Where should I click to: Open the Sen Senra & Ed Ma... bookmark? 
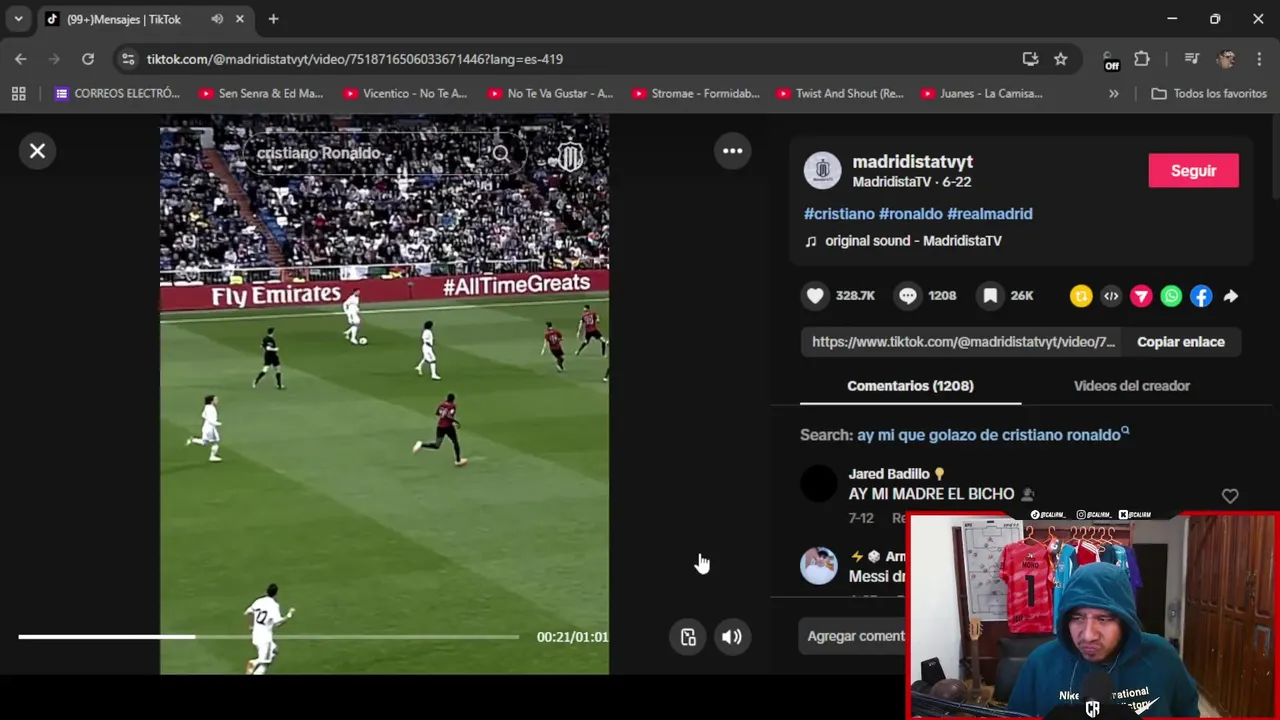[261, 94]
